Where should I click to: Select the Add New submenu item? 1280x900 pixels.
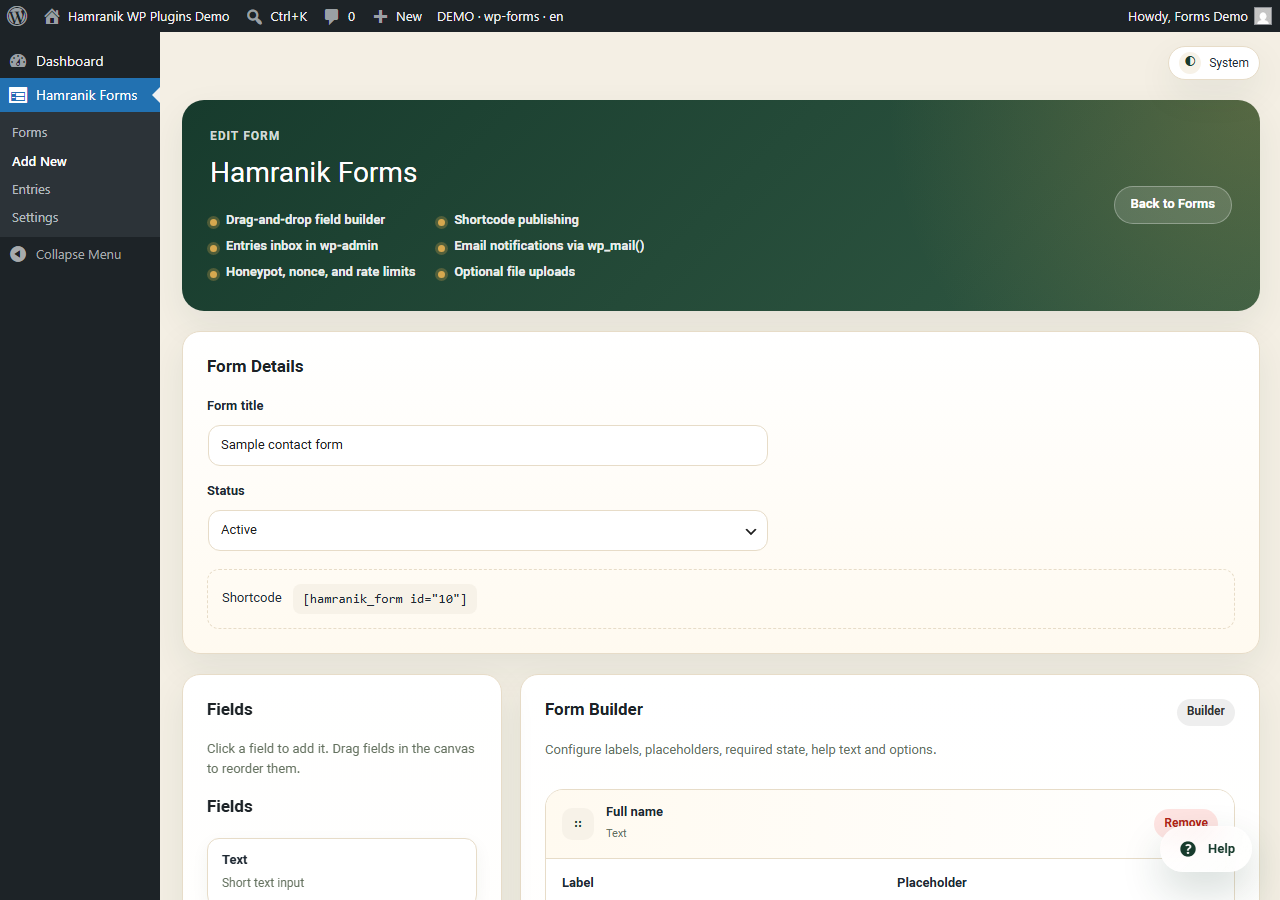click(40, 161)
